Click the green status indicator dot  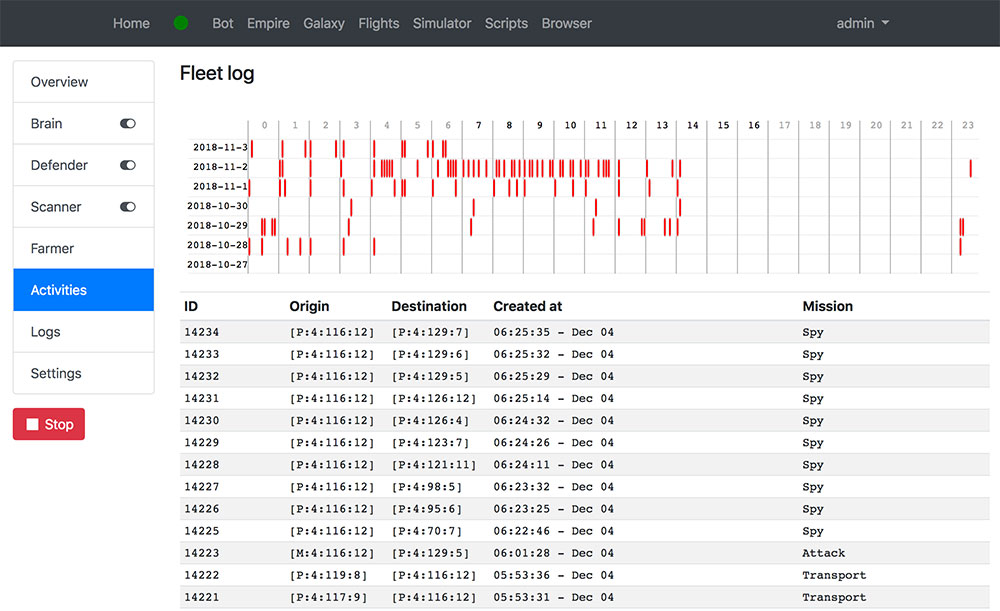[x=181, y=23]
